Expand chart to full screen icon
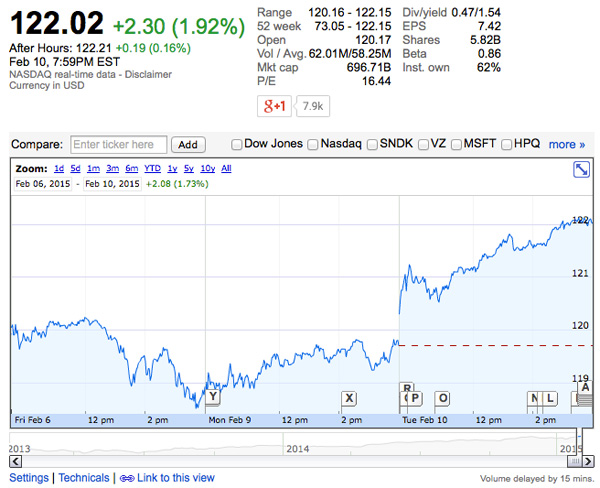The image size is (600, 488). point(581,170)
